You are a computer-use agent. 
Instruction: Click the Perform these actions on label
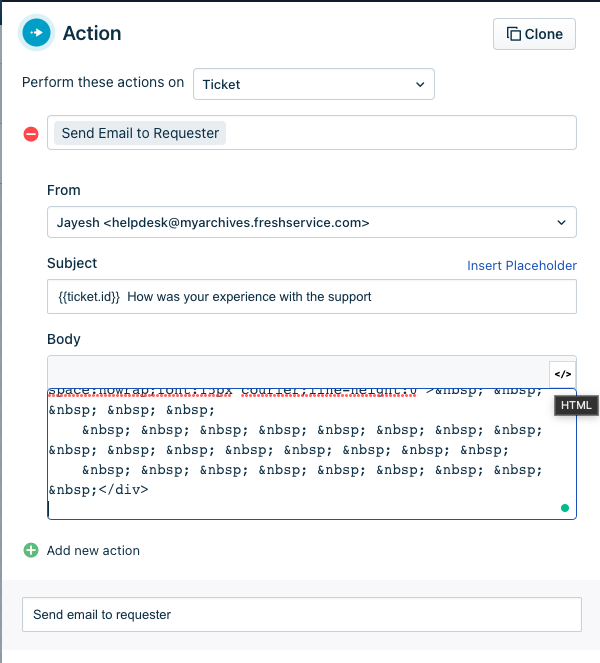(x=102, y=82)
